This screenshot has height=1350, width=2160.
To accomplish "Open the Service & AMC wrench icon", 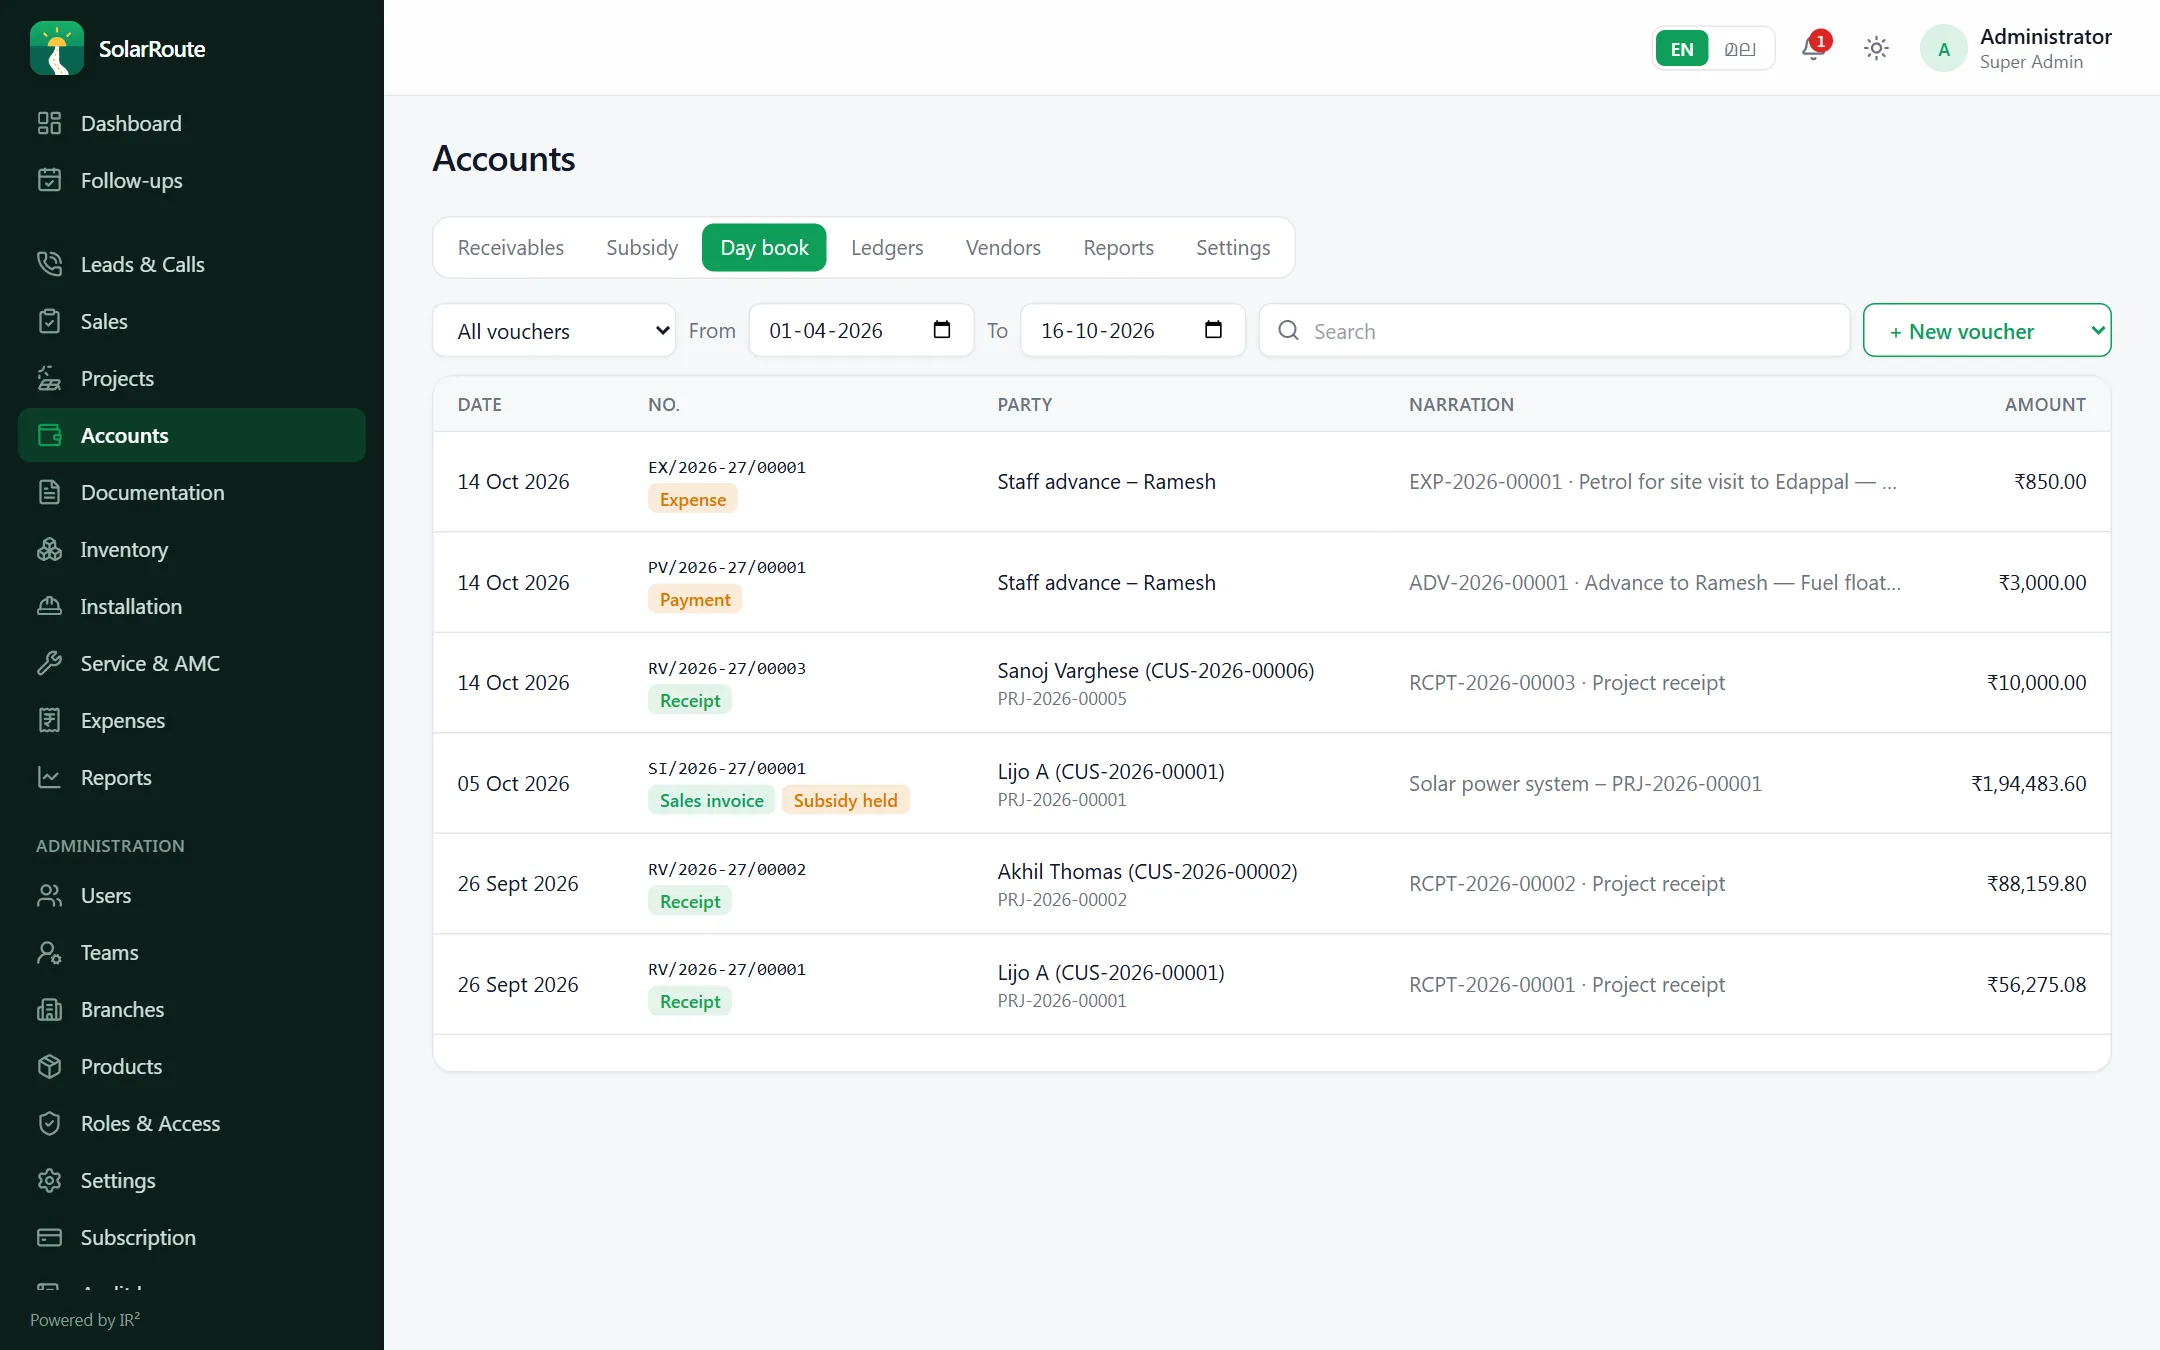I will 49,663.
